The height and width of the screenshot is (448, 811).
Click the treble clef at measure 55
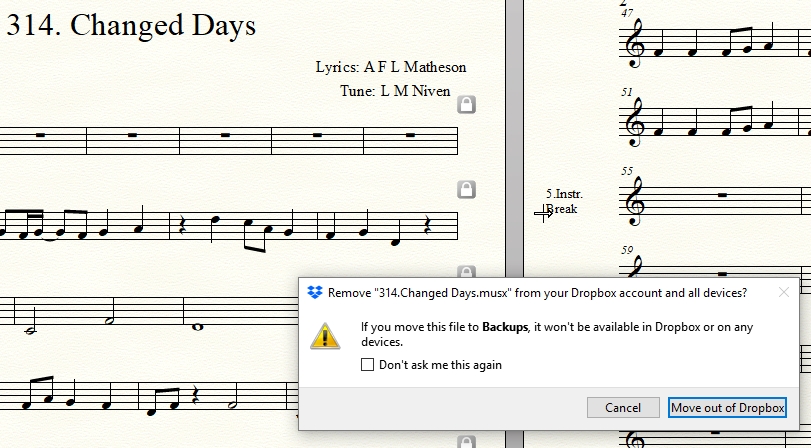634,200
